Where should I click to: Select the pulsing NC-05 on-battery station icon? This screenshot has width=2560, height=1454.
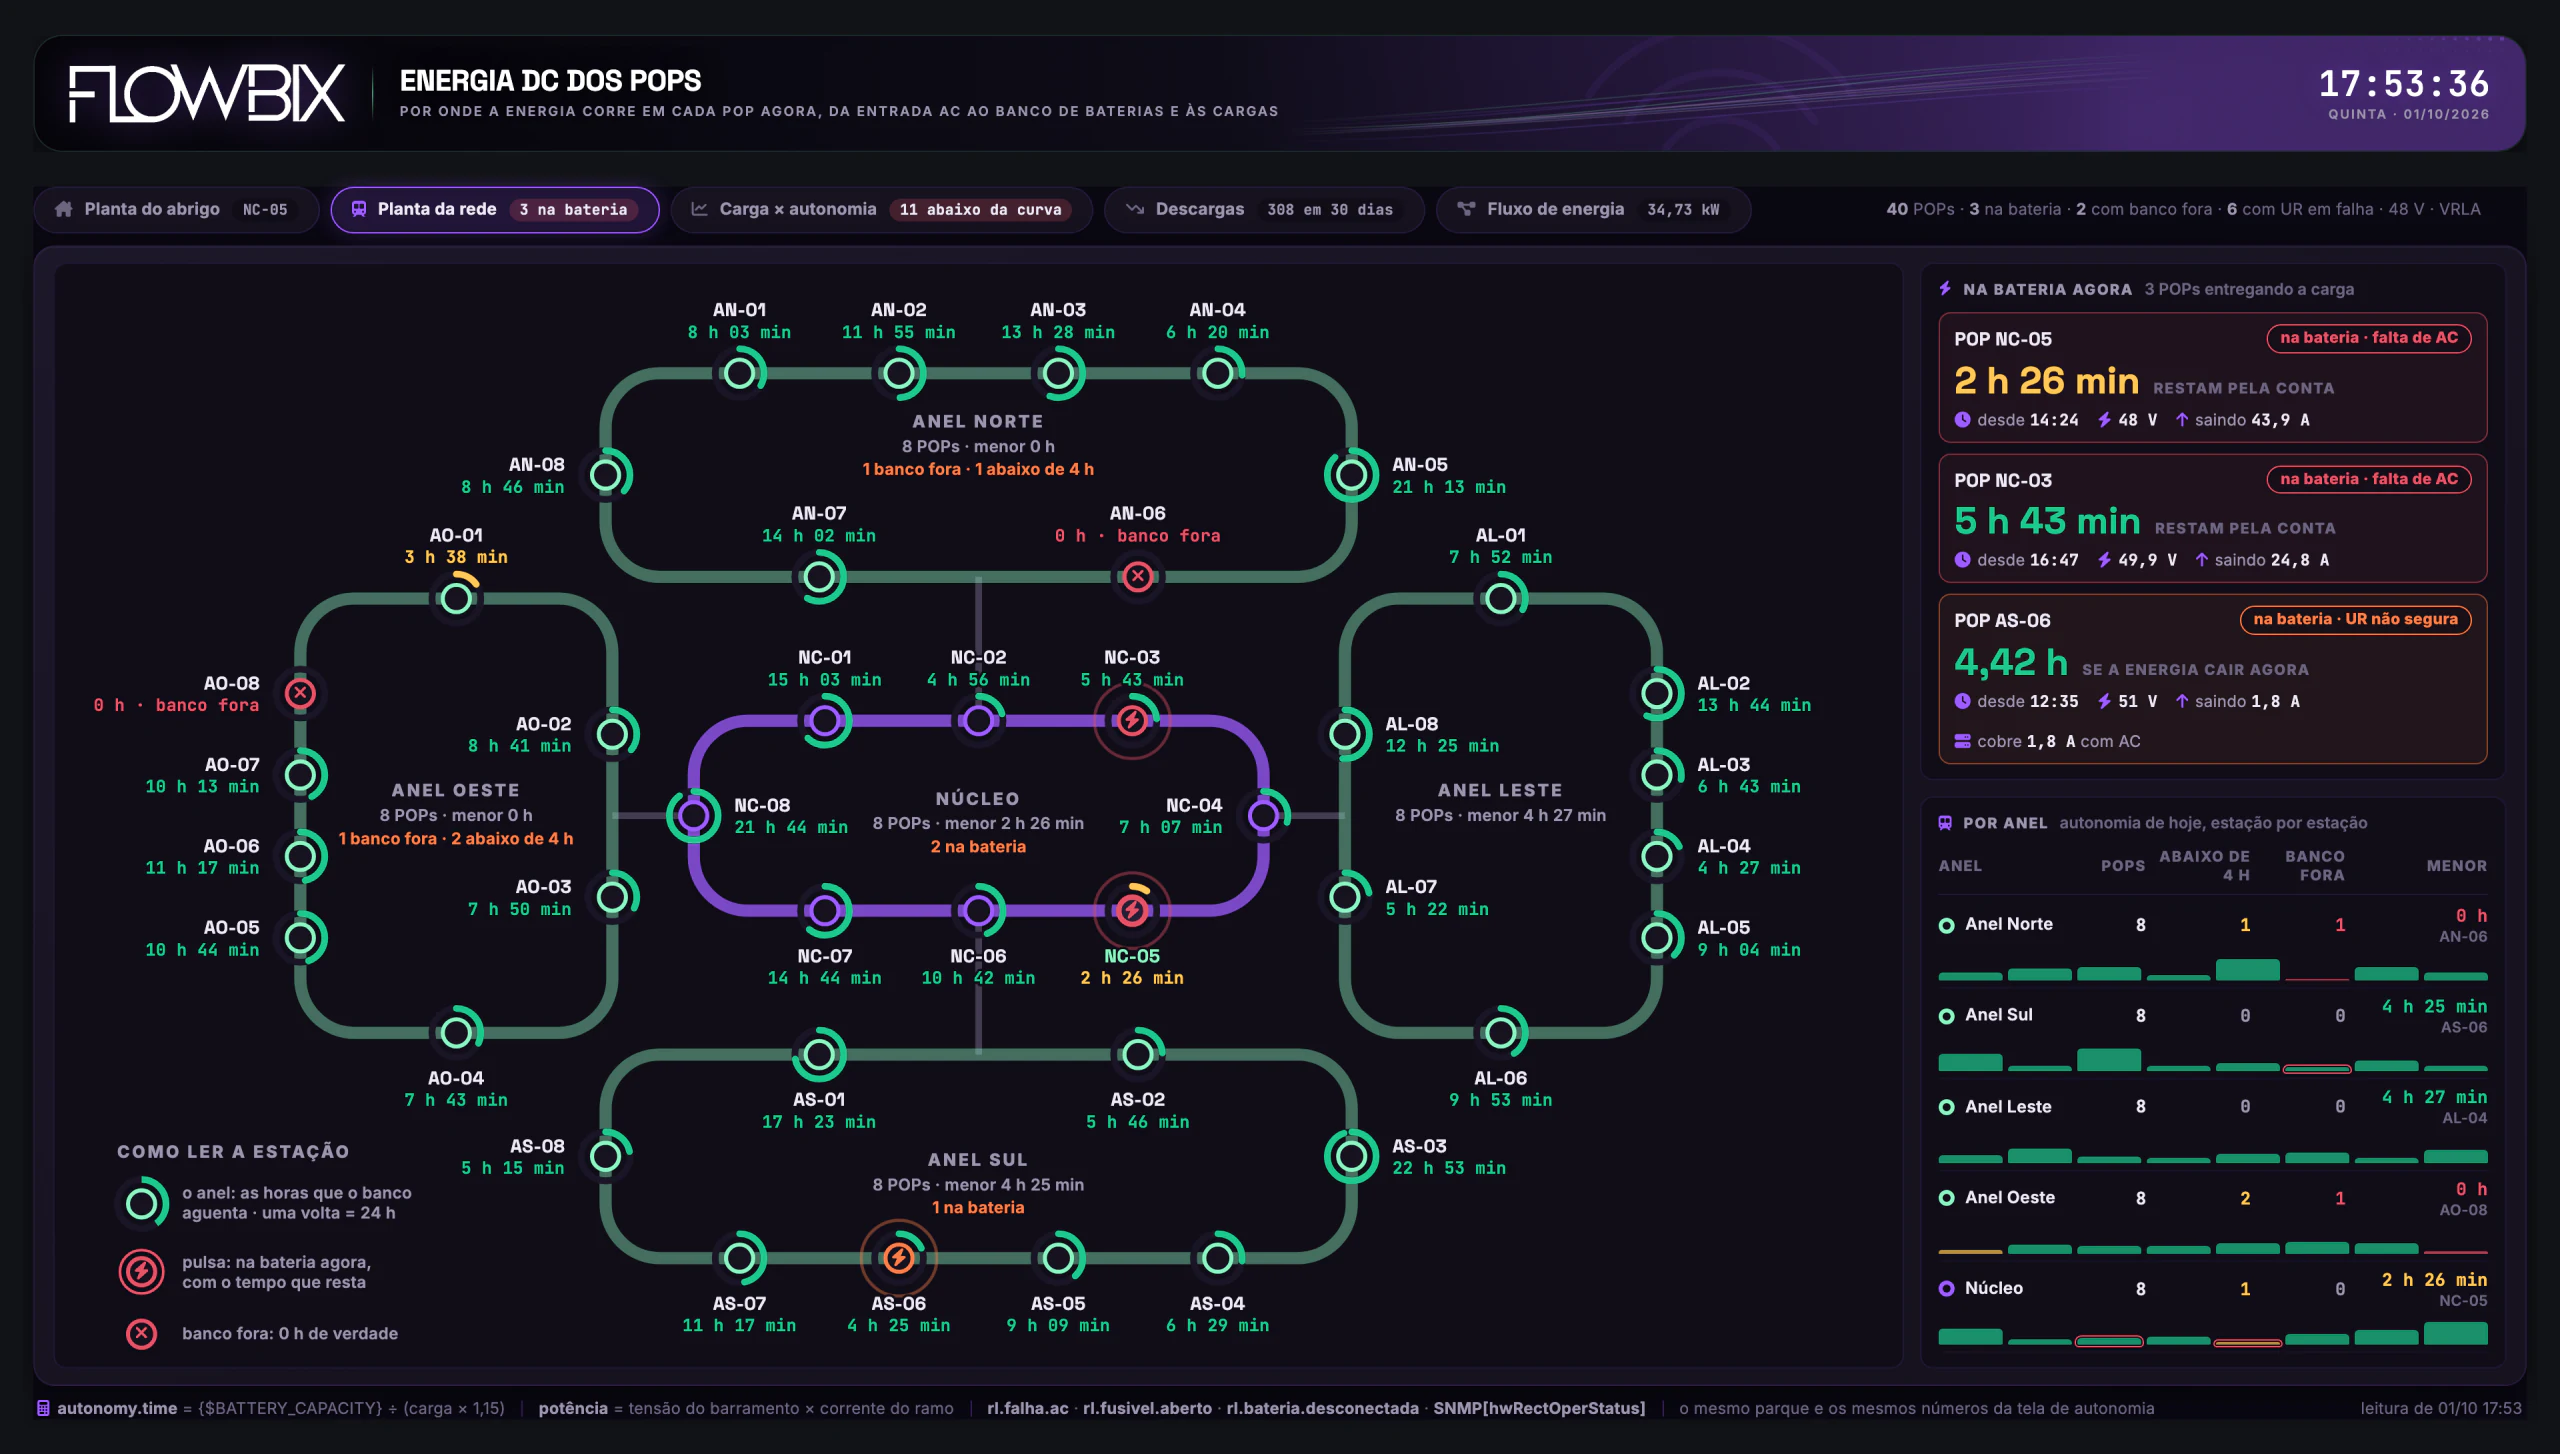1132,910
